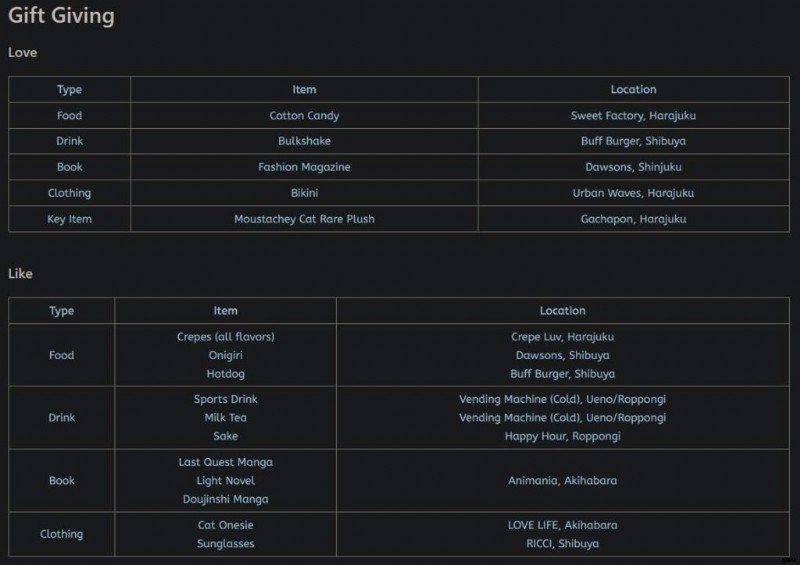Click the Bikini clothing item
Screen dimensions: 800x565
pyautogui.click(x=304, y=193)
